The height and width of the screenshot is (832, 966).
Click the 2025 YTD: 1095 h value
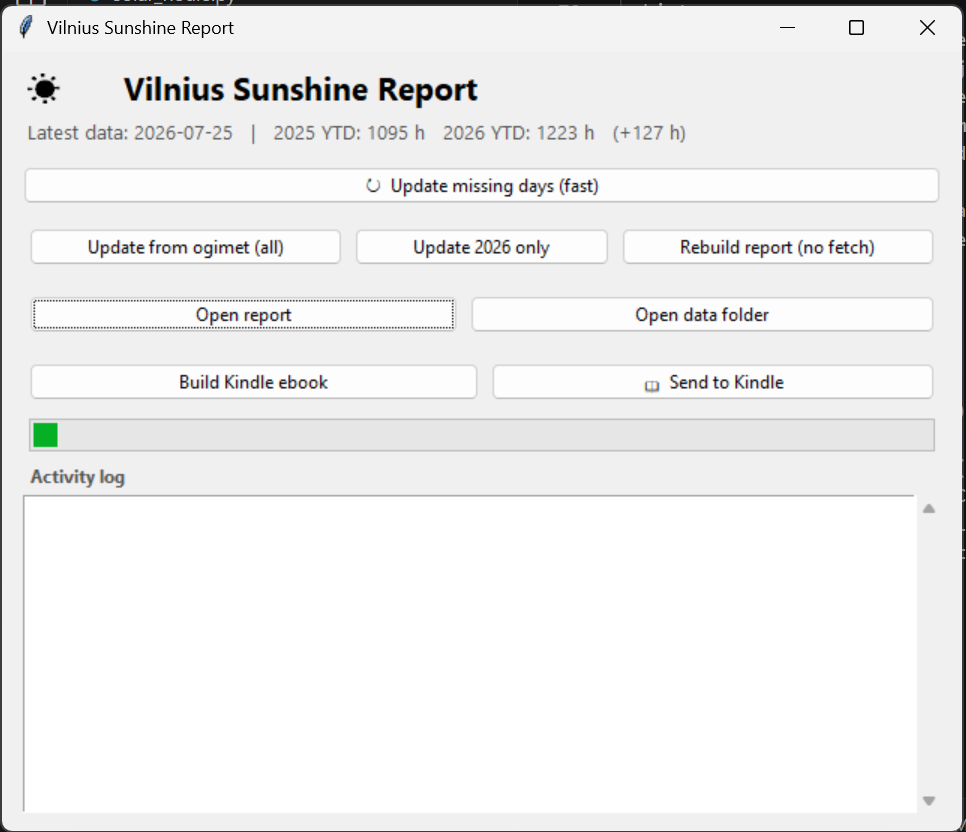coord(349,133)
